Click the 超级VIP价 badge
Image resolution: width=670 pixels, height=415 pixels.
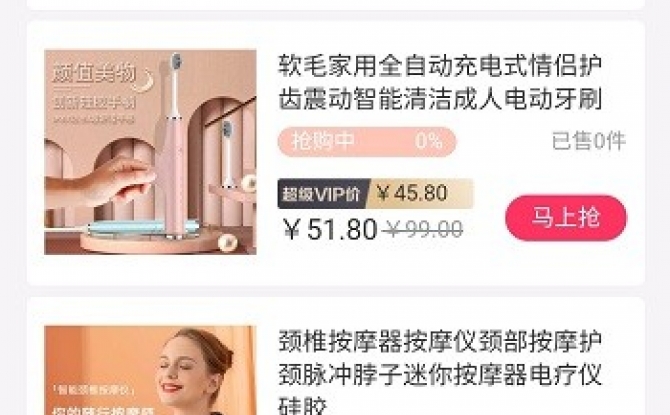(322, 194)
